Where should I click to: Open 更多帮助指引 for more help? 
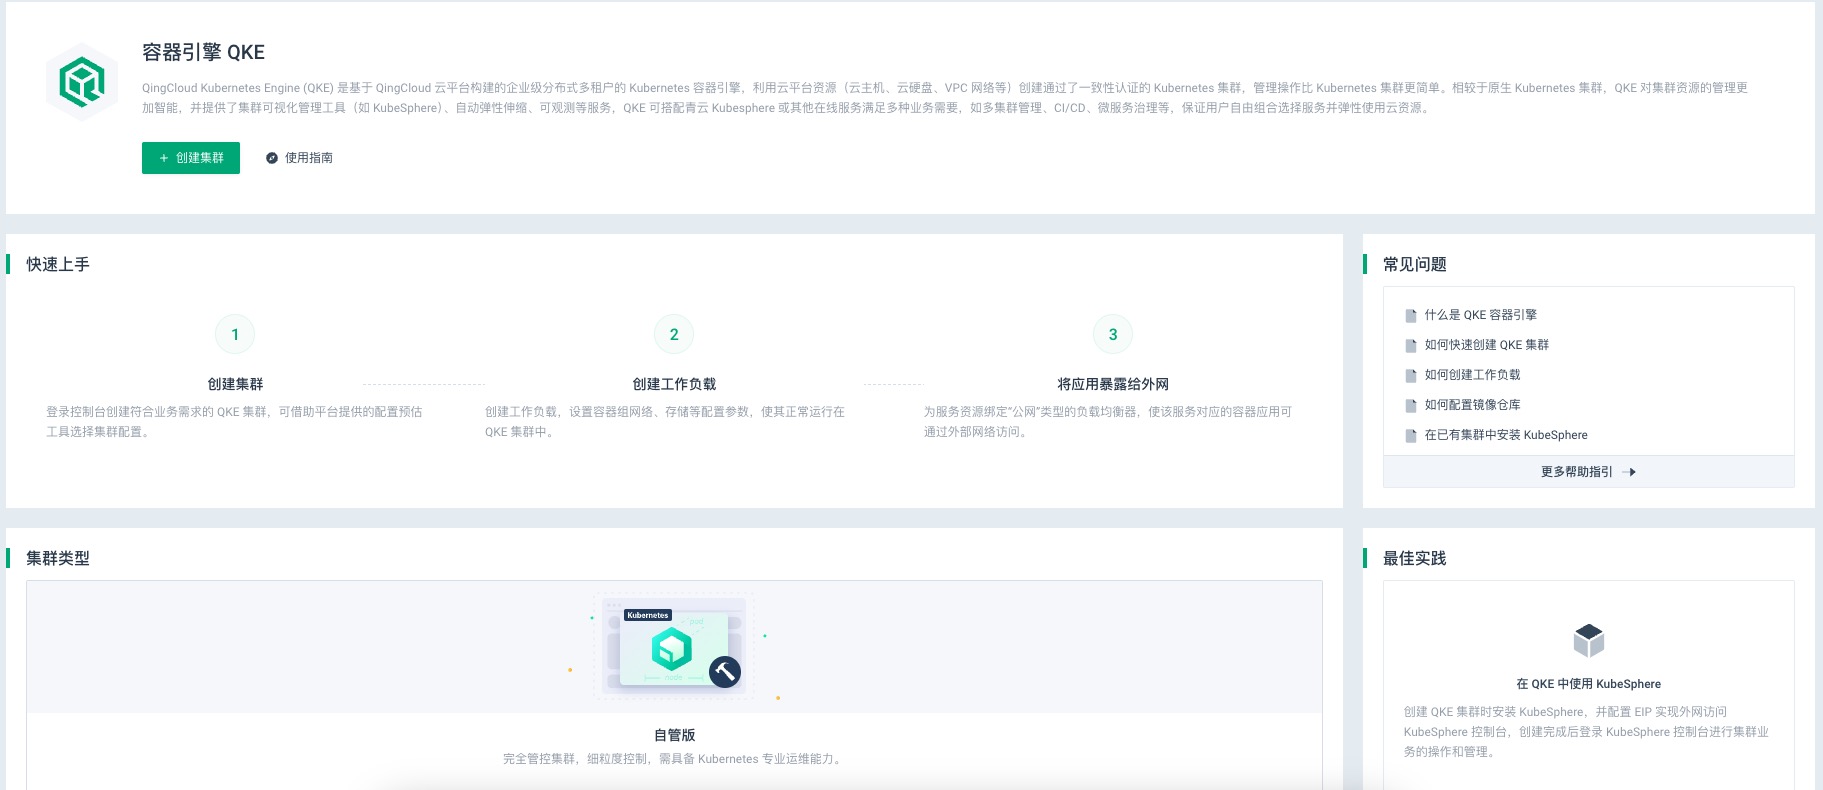[x=1576, y=472]
